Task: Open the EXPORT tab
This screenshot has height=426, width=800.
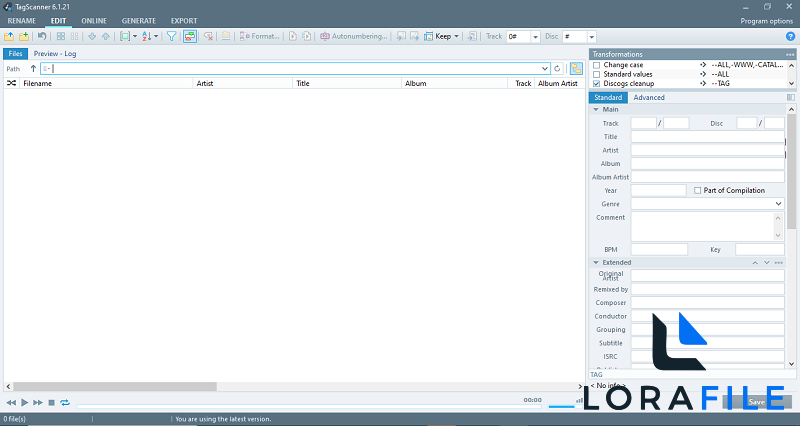Action: pyautogui.click(x=184, y=21)
